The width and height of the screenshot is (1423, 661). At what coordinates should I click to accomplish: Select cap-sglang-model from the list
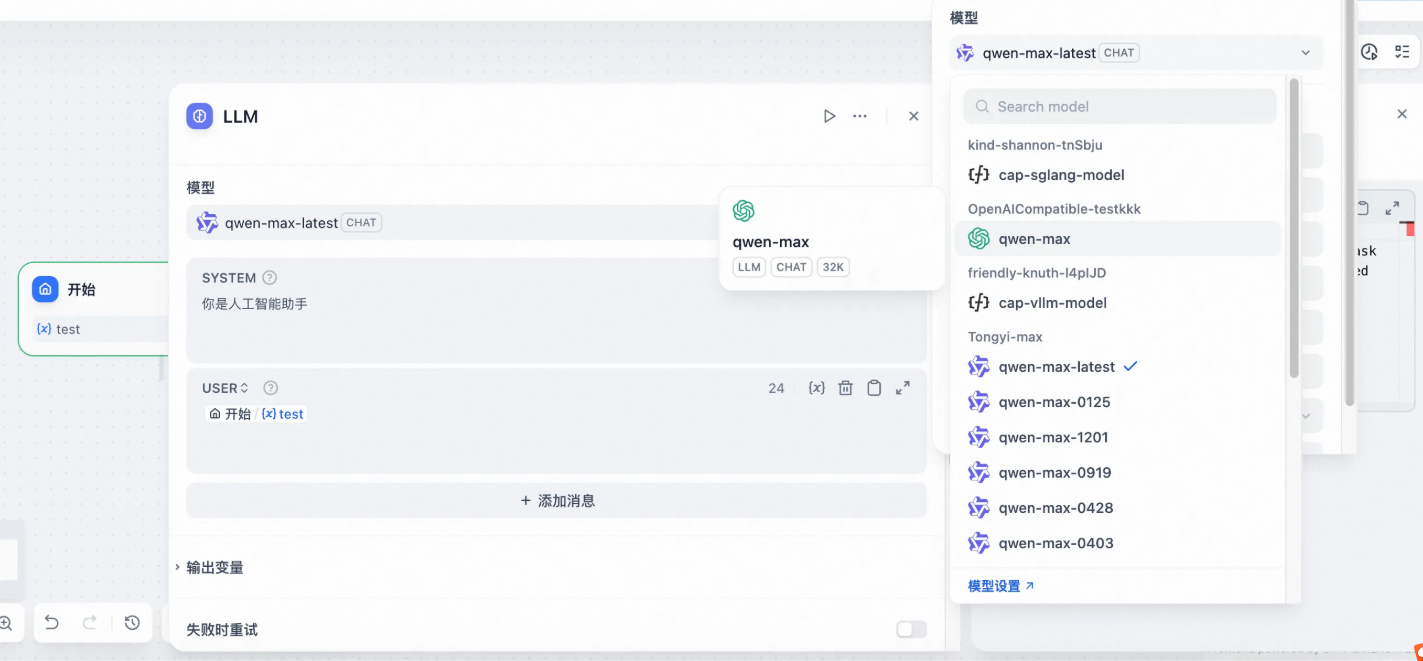pos(1117,175)
